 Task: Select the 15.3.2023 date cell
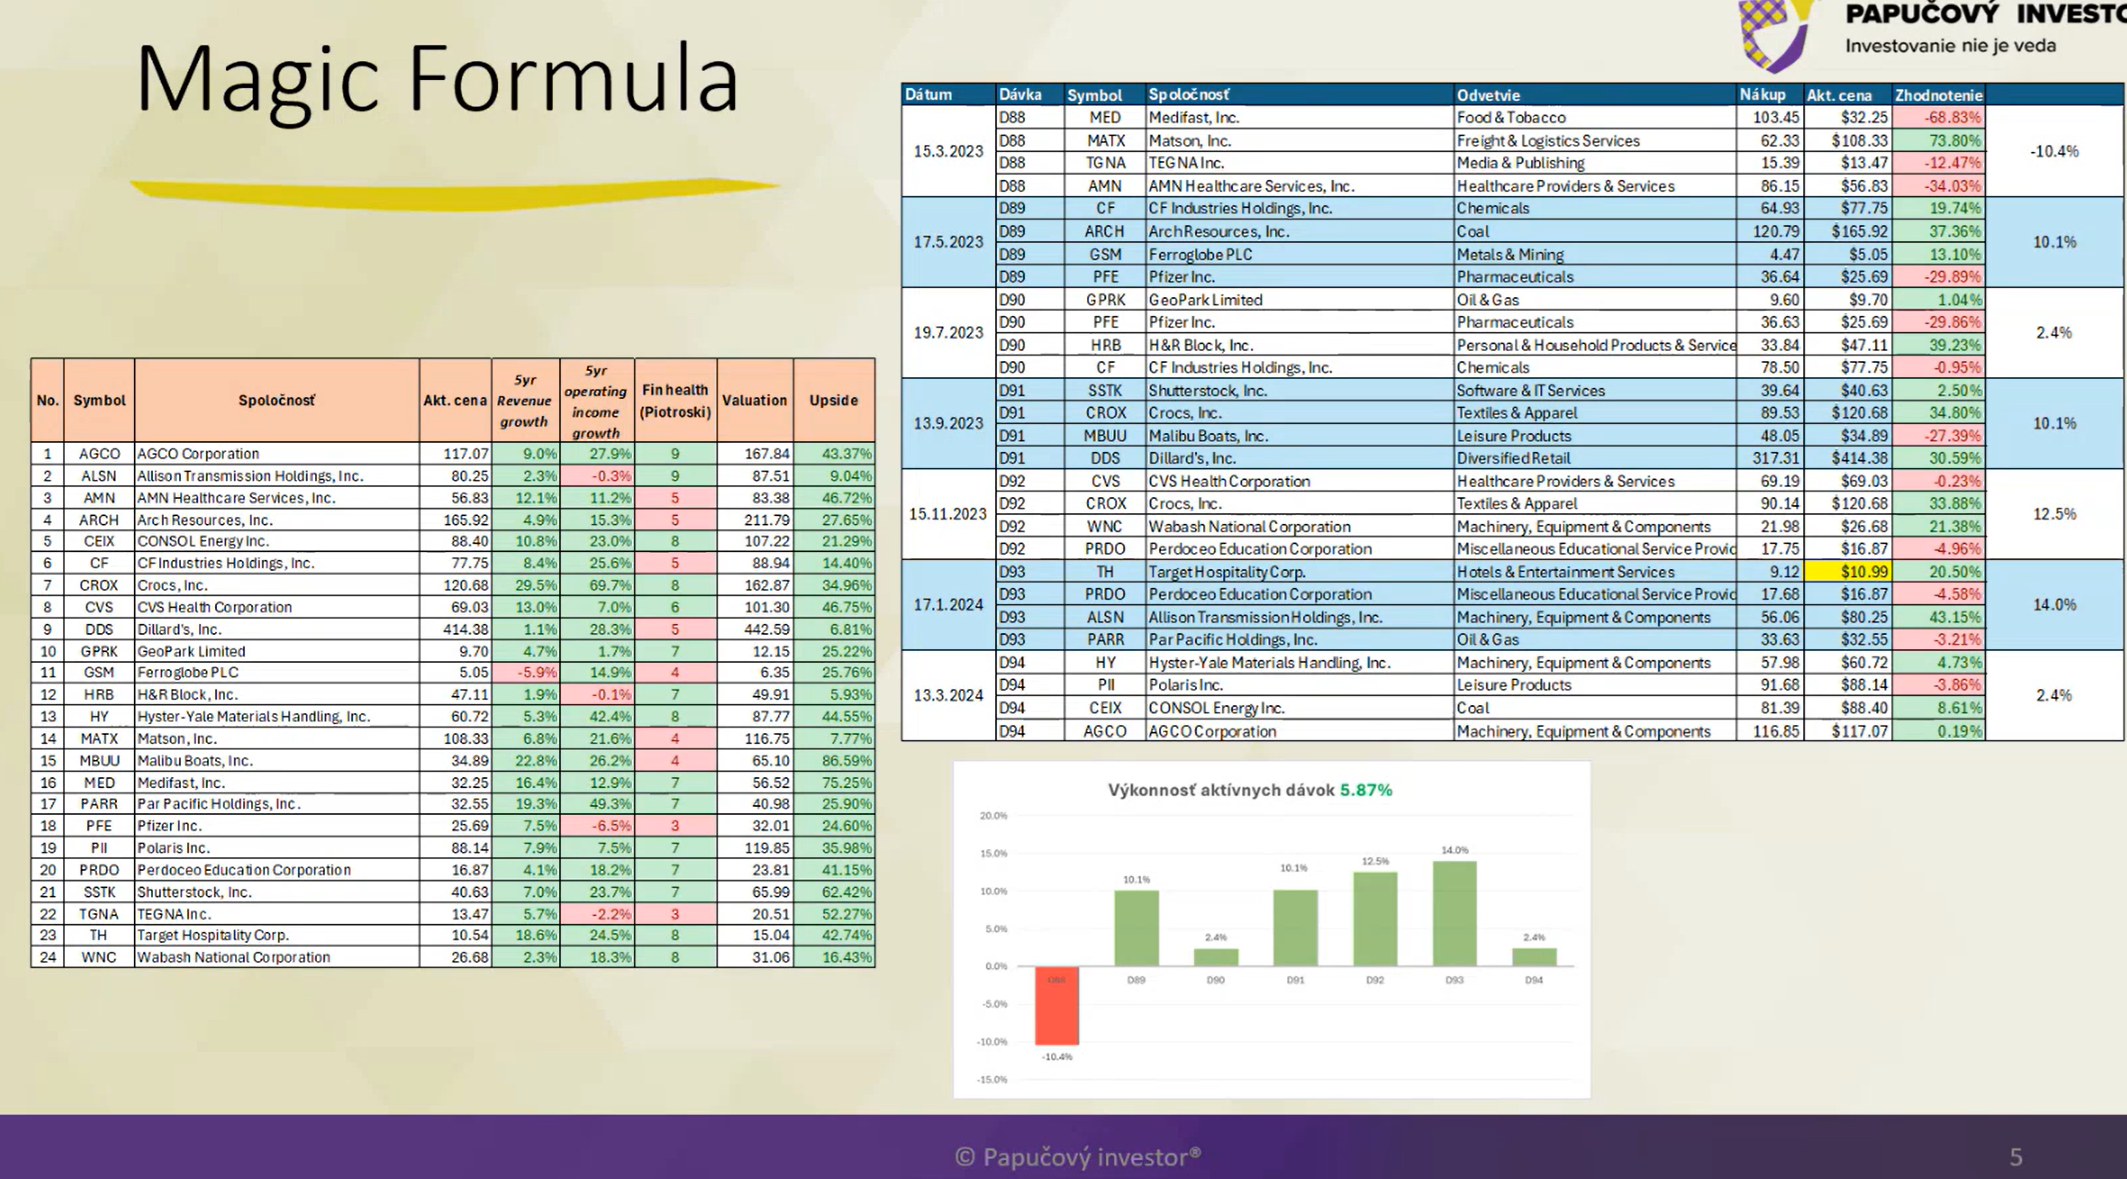click(948, 151)
